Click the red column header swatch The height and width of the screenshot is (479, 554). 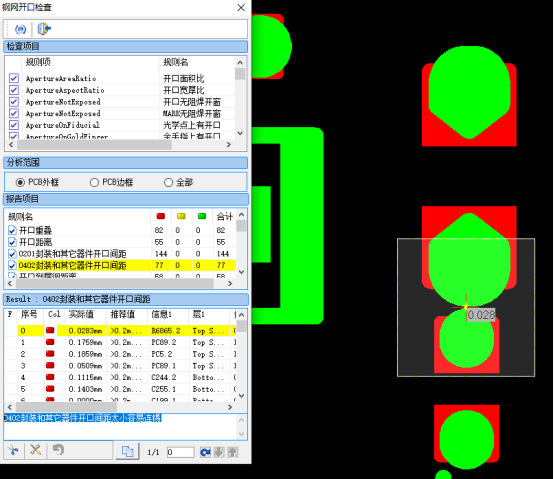[161, 216]
